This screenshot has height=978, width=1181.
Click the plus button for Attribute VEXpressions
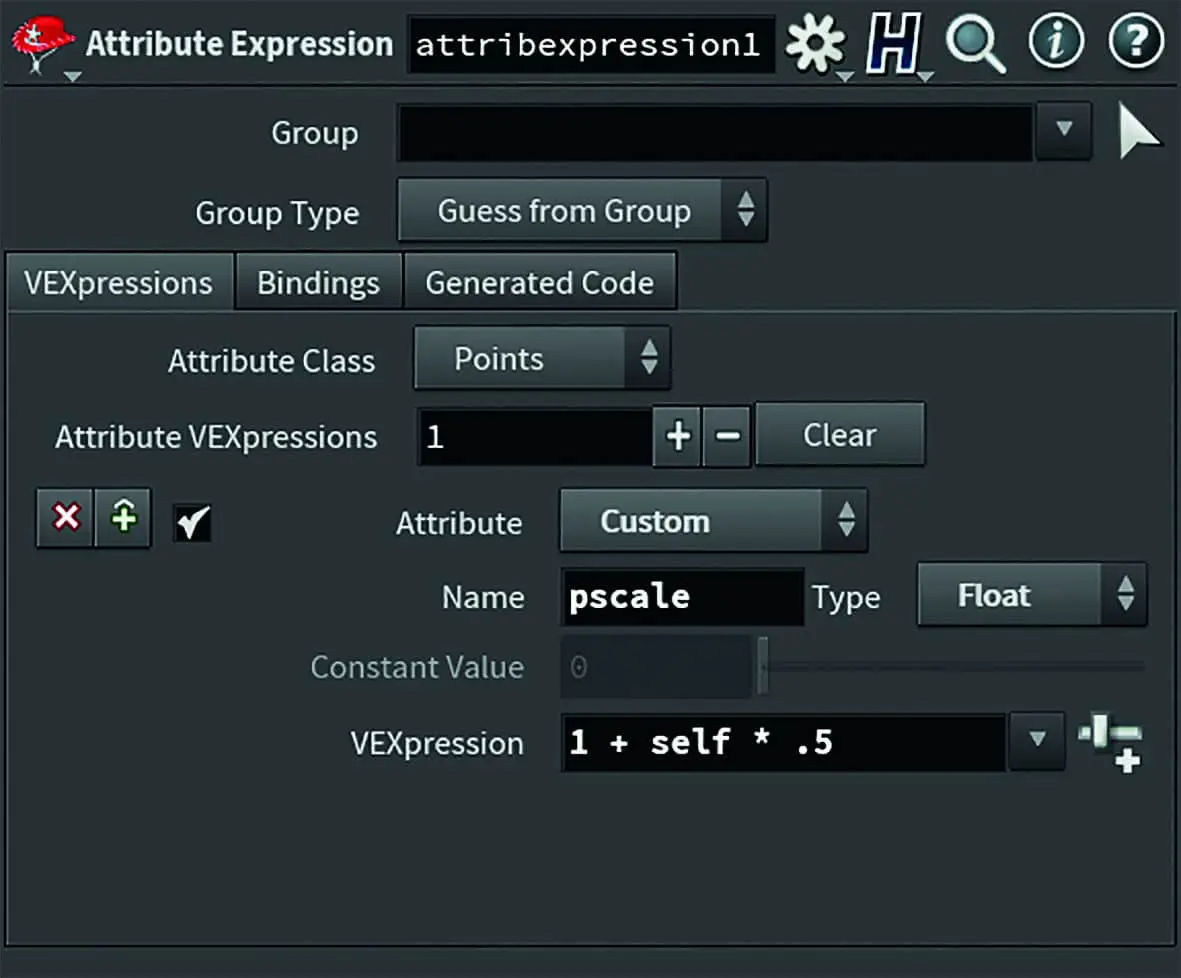pyautogui.click(x=678, y=436)
